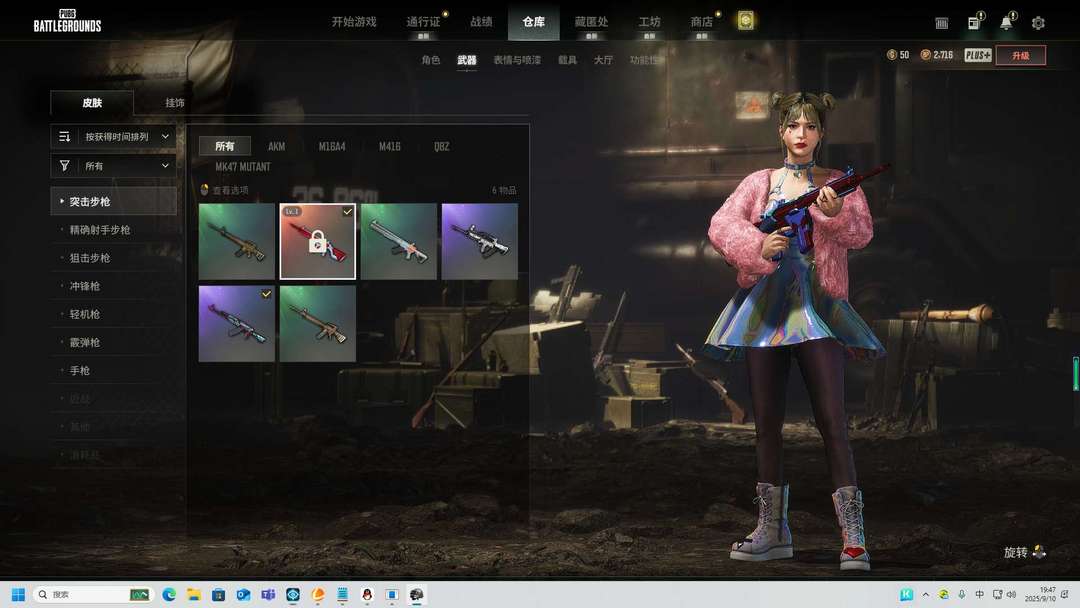Open Microsoft Store from the taskbar
Screen dimensions: 1080x608
point(218,594)
